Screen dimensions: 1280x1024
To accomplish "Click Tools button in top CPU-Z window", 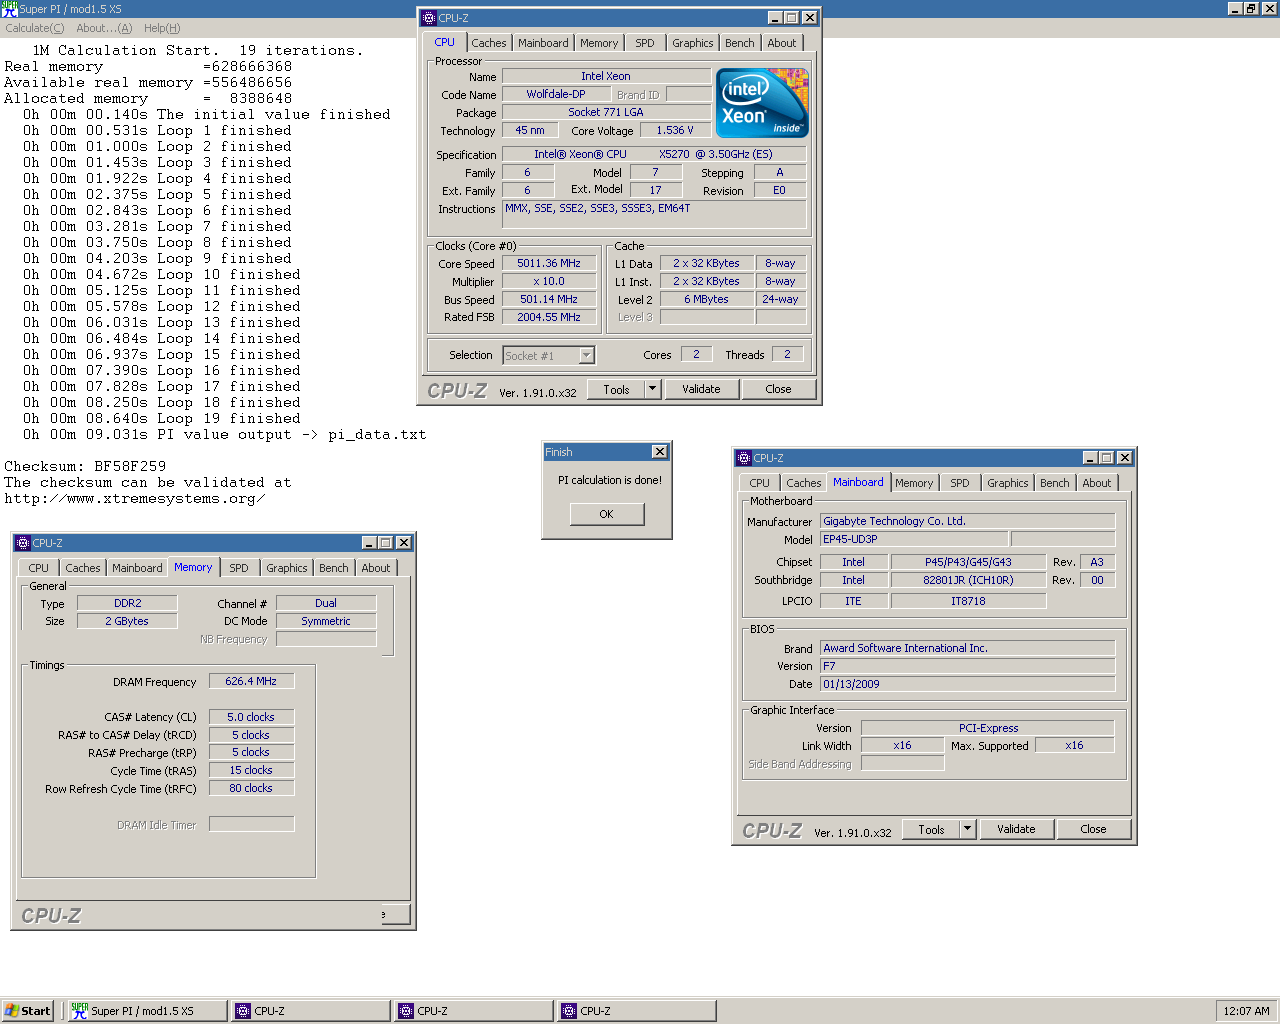I will pyautogui.click(x=617, y=389).
